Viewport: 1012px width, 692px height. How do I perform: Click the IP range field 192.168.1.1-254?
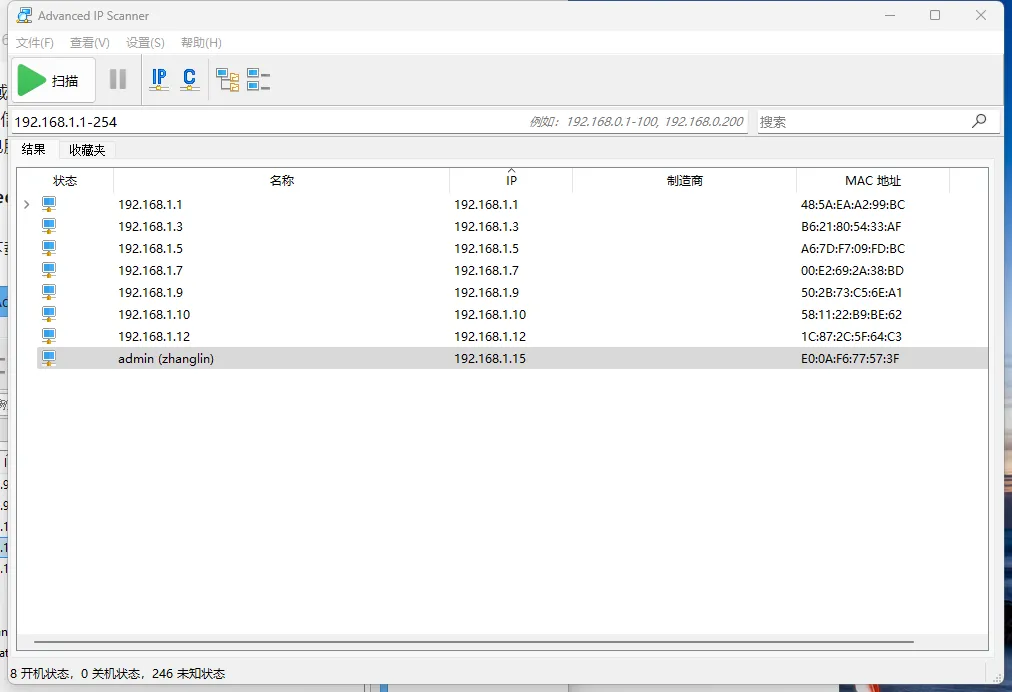(x=380, y=122)
